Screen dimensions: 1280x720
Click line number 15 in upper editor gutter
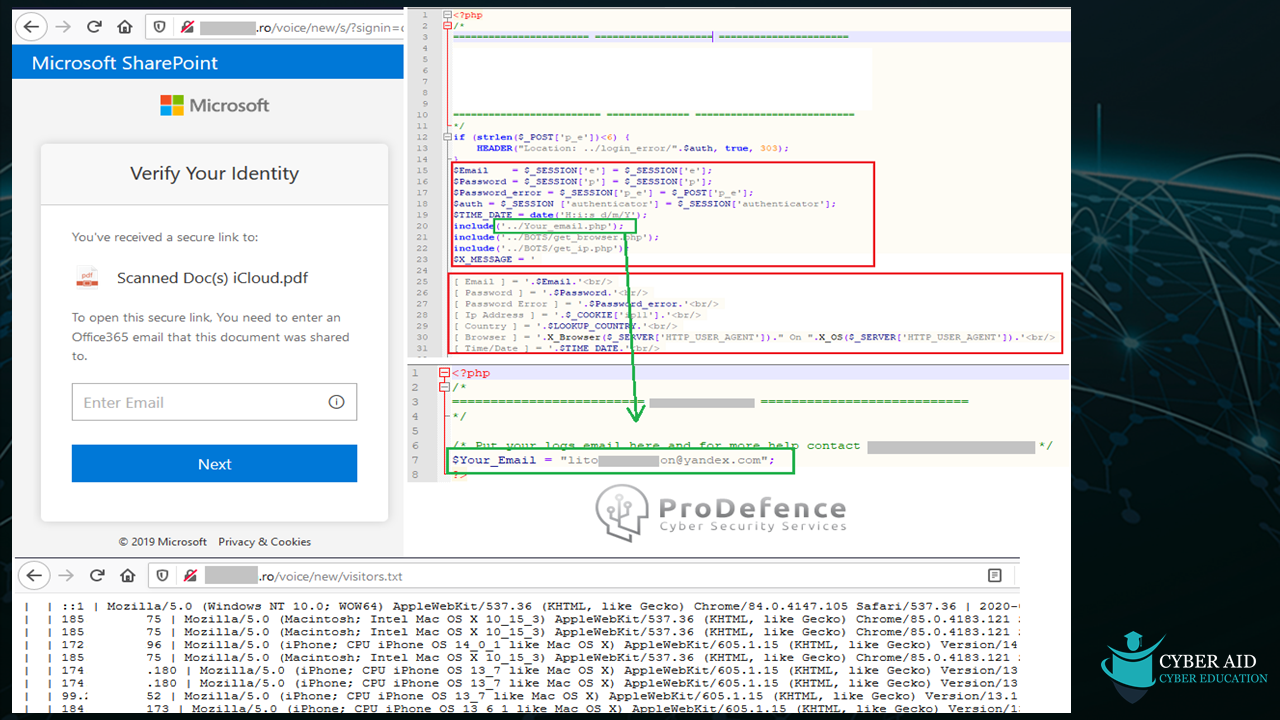click(423, 171)
